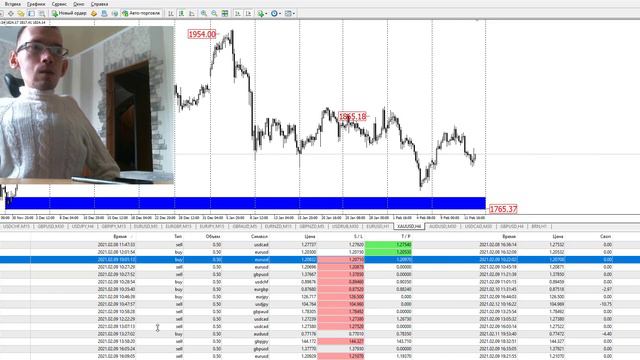Click the zoom out chart icon

point(214,13)
